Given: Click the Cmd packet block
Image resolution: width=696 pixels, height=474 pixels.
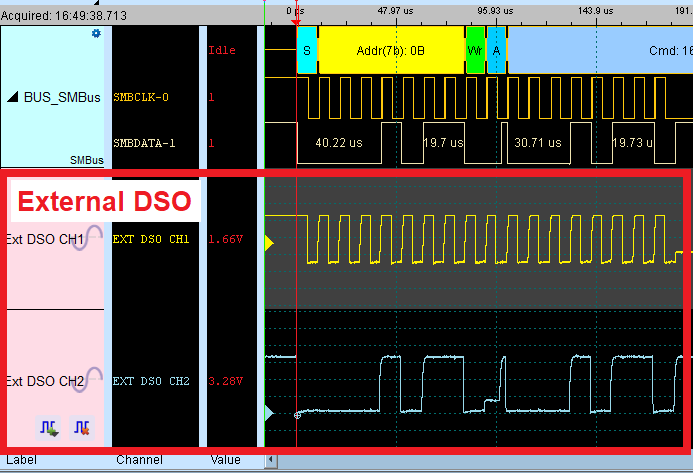Looking at the screenshot, I should pos(600,50).
